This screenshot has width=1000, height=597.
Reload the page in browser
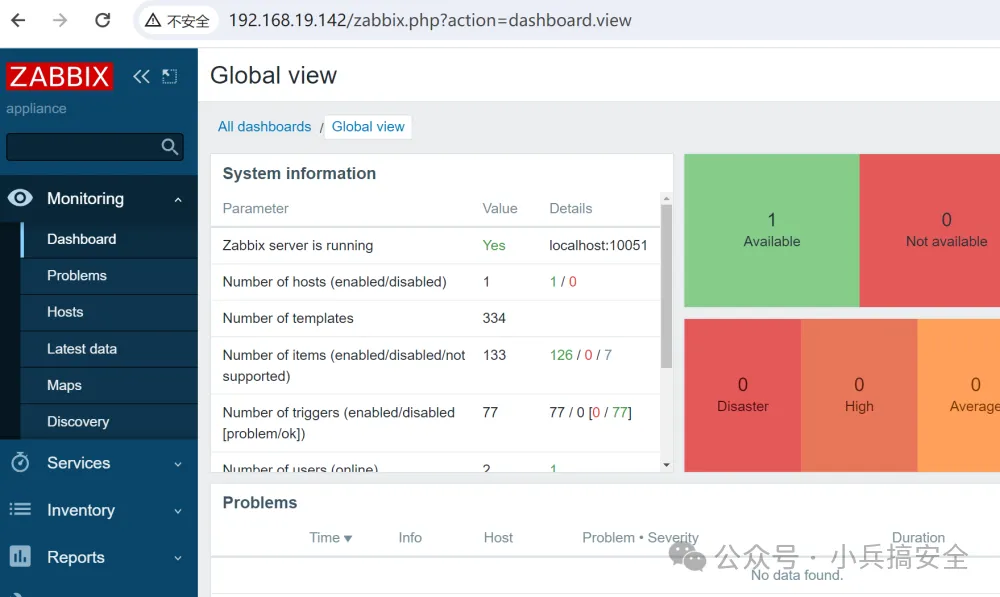tap(102, 20)
